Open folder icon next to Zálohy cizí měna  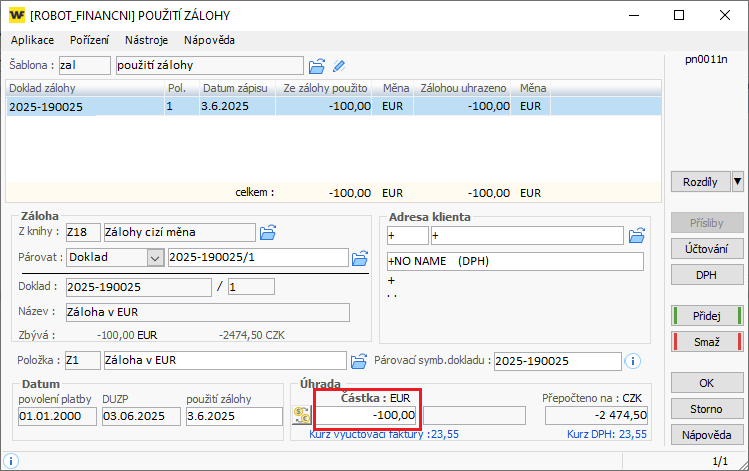(x=267, y=233)
